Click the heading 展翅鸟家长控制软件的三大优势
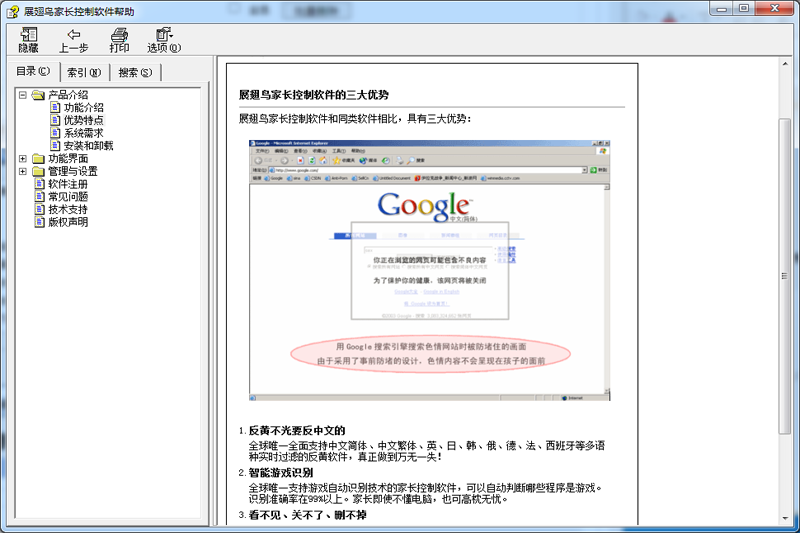The height and width of the screenshot is (533, 800). point(314,95)
